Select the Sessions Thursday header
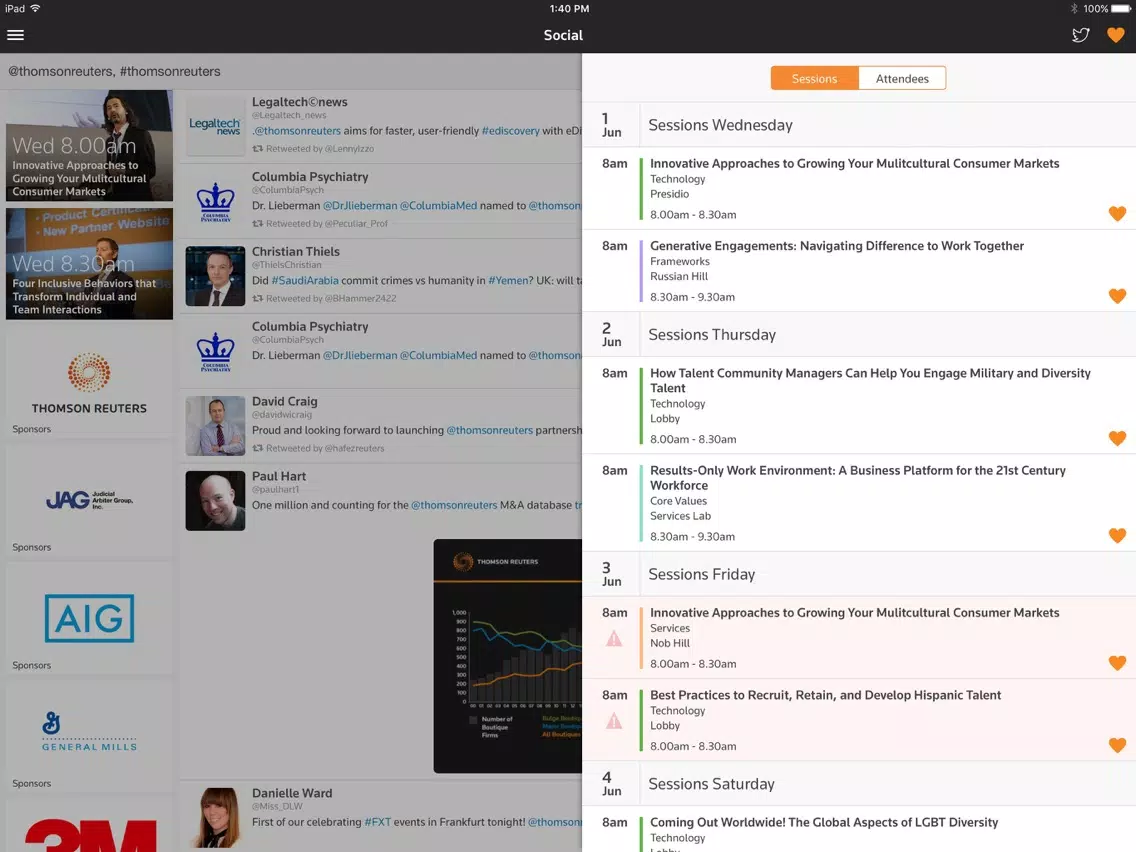The image size is (1136, 852). (859, 334)
